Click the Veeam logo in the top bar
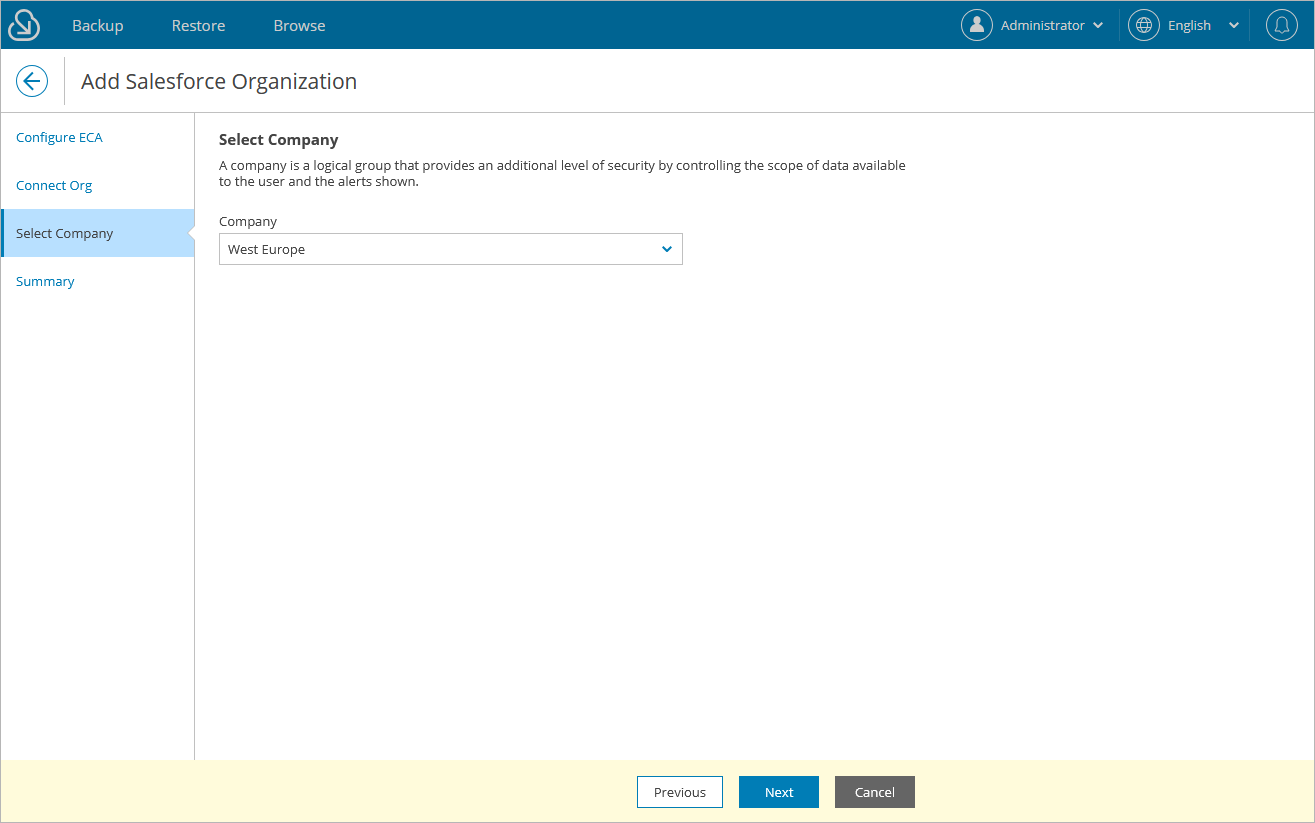The height and width of the screenshot is (823, 1315). pyautogui.click(x=22, y=24)
